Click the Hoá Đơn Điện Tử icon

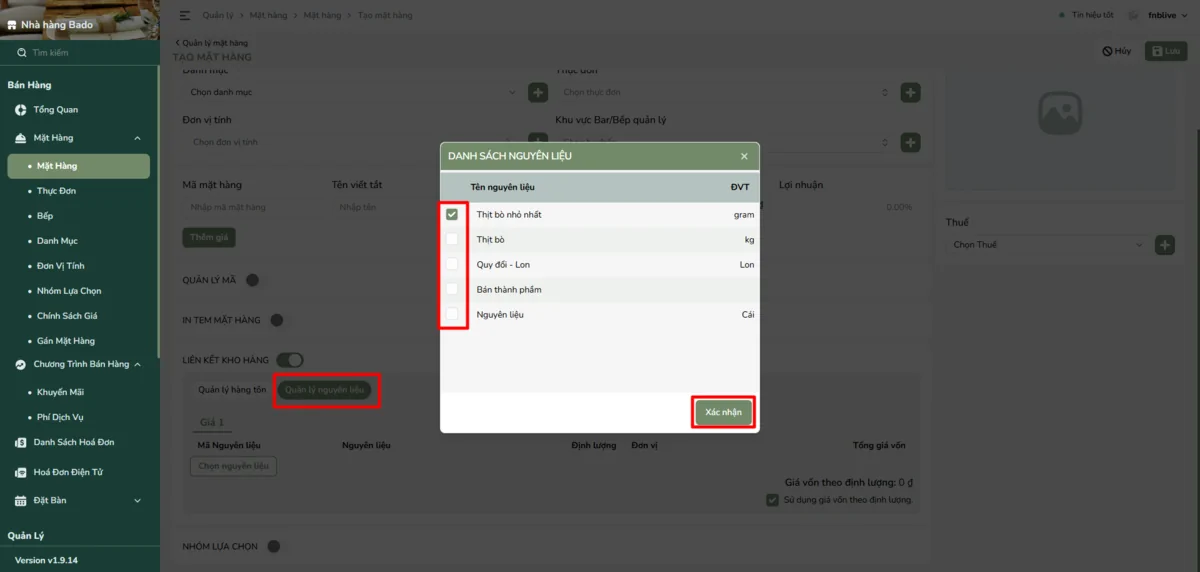[x=21, y=472]
